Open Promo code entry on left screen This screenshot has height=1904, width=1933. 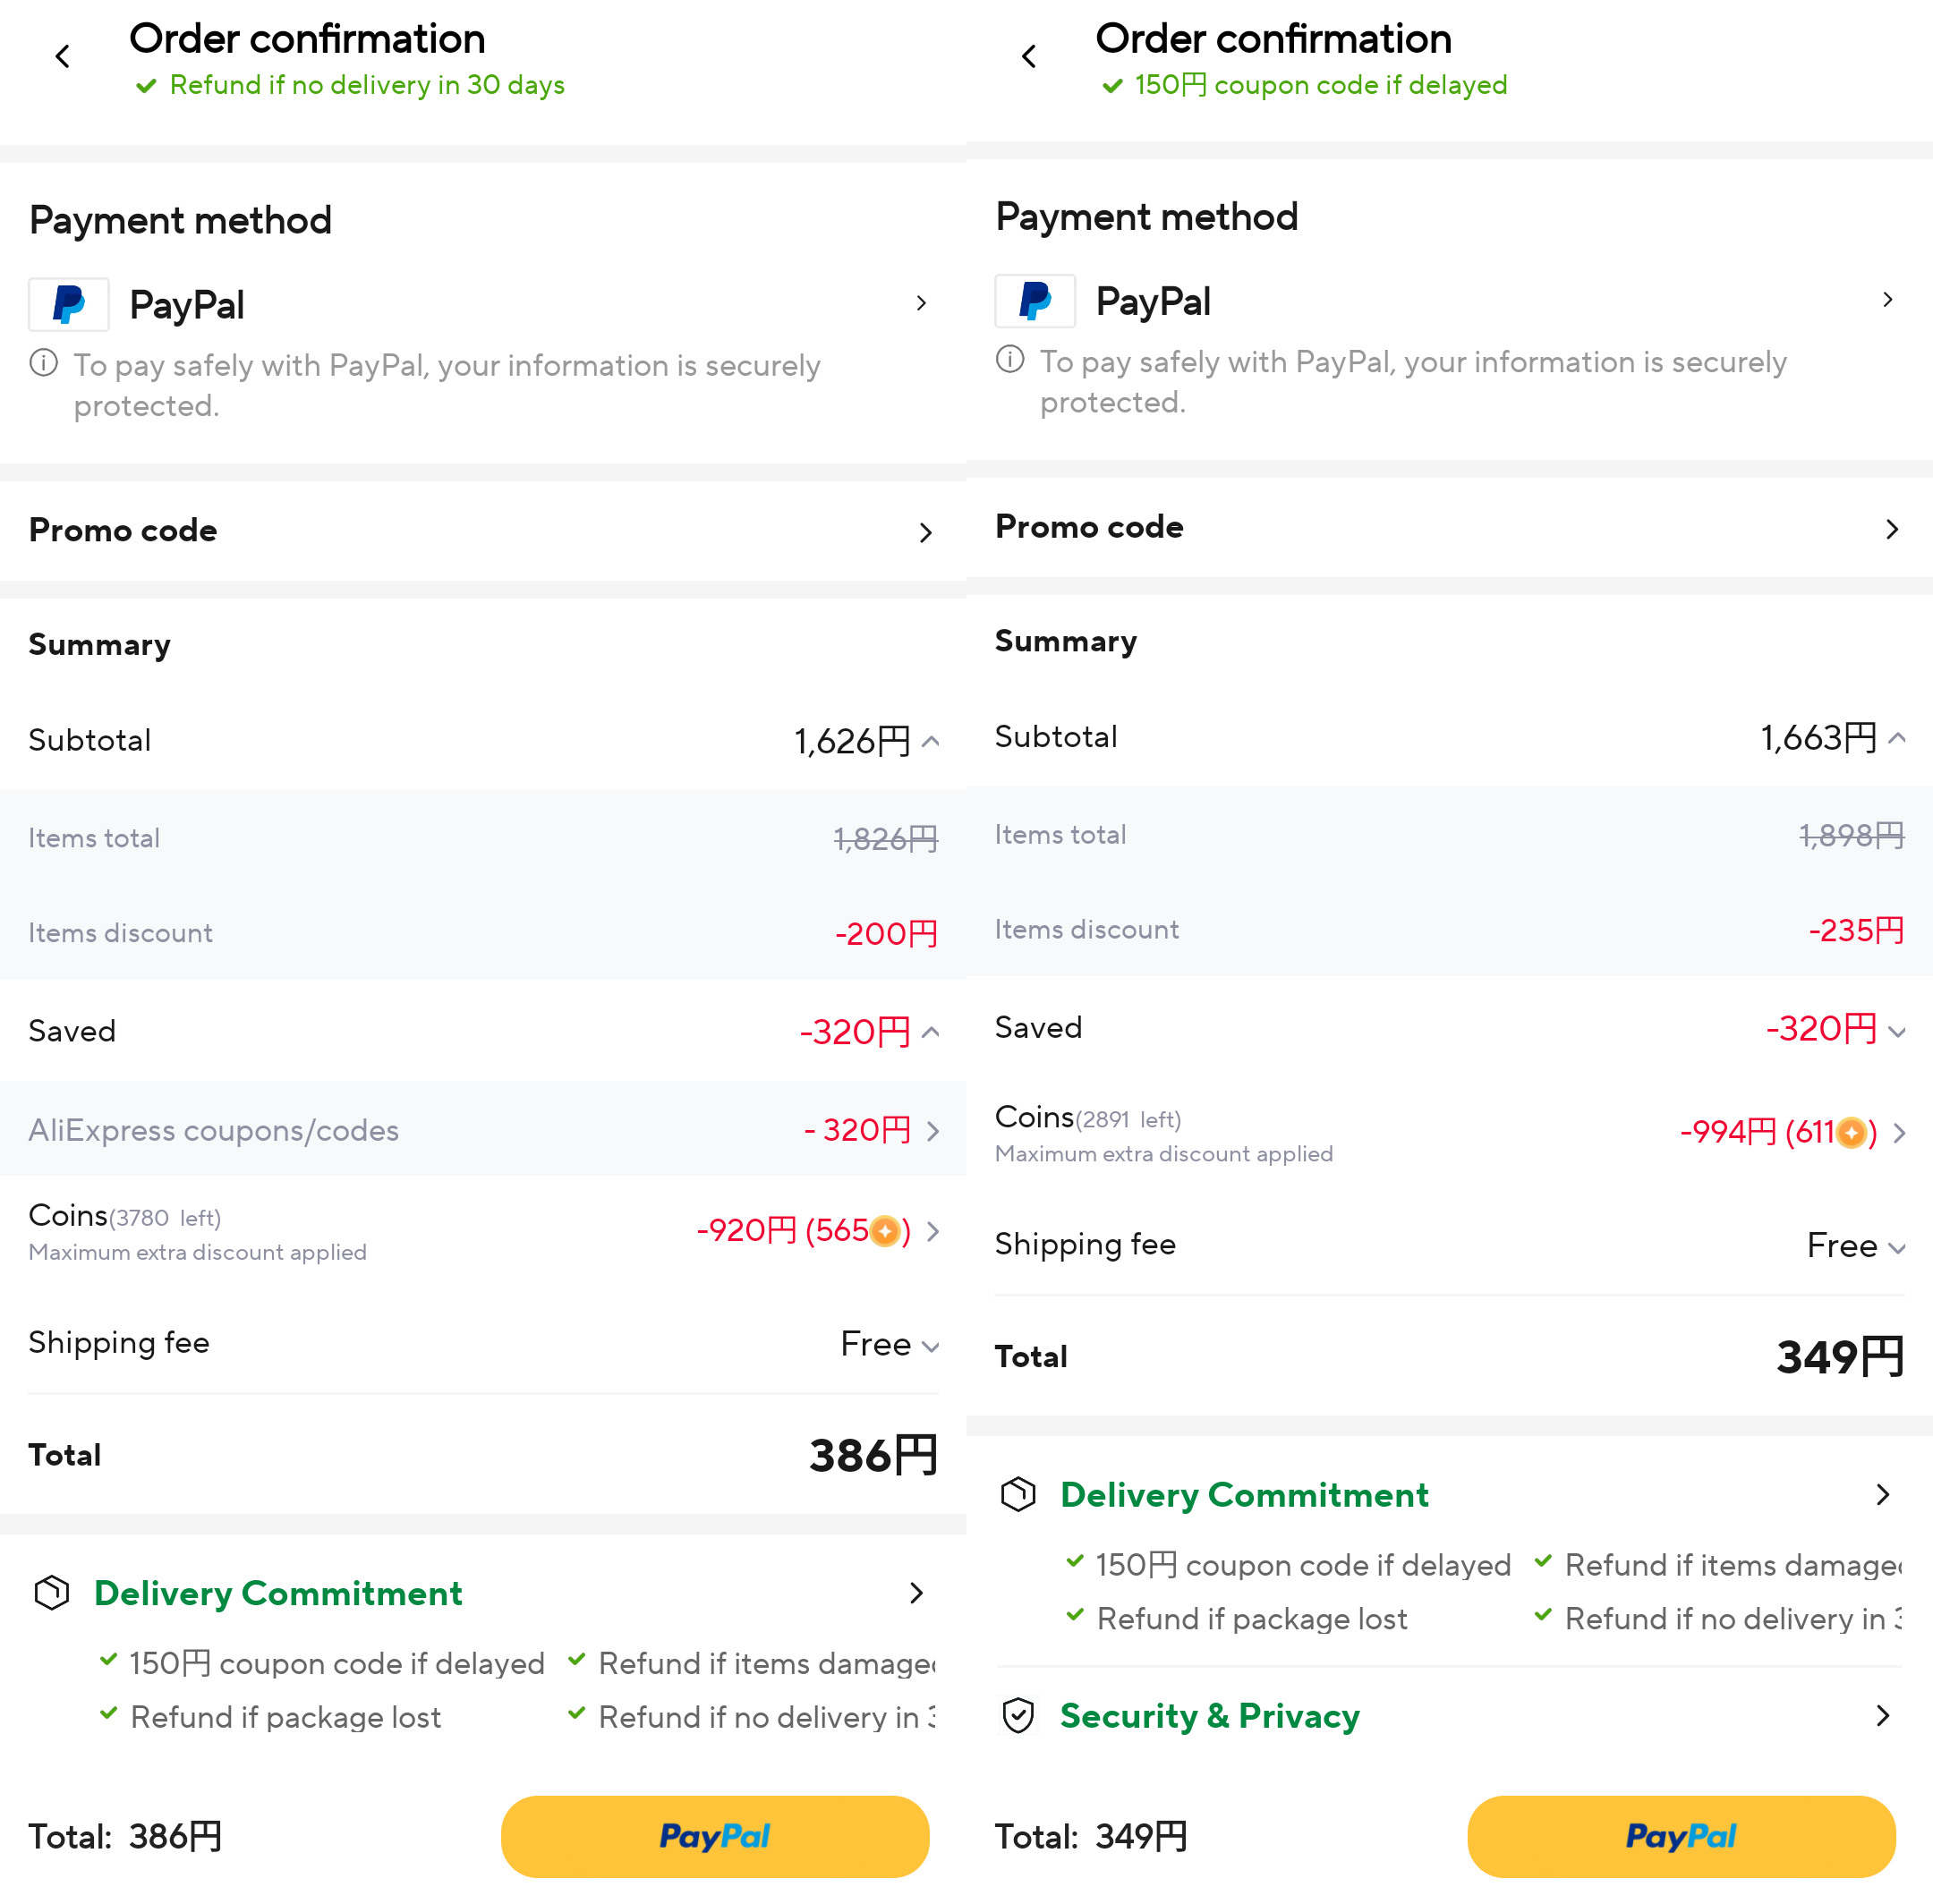click(483, 531)
